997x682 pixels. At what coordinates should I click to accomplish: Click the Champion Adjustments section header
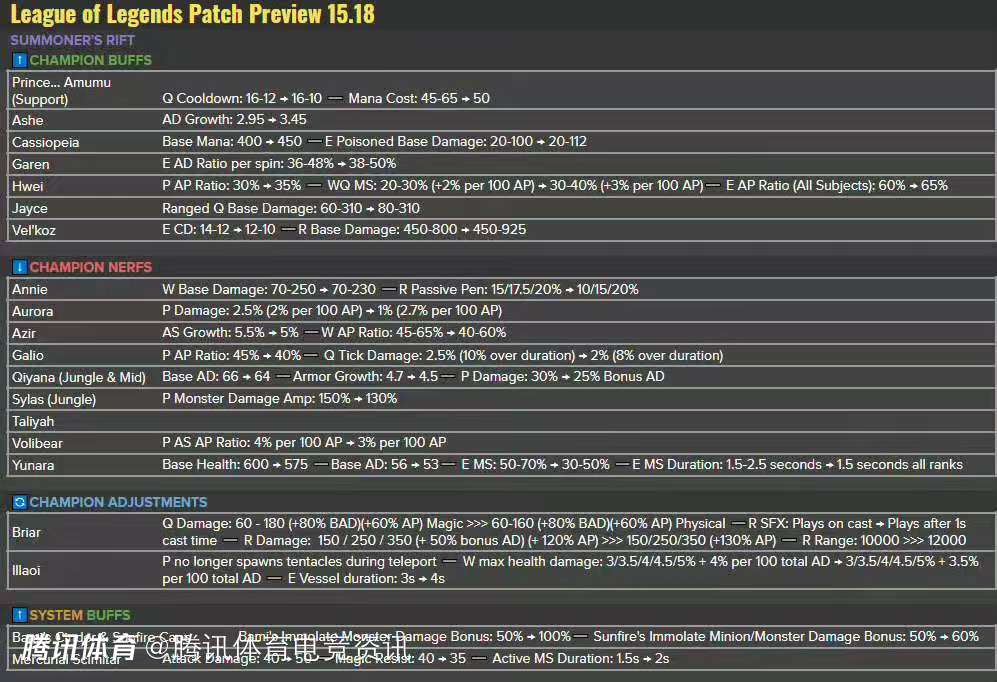[118, 502]
